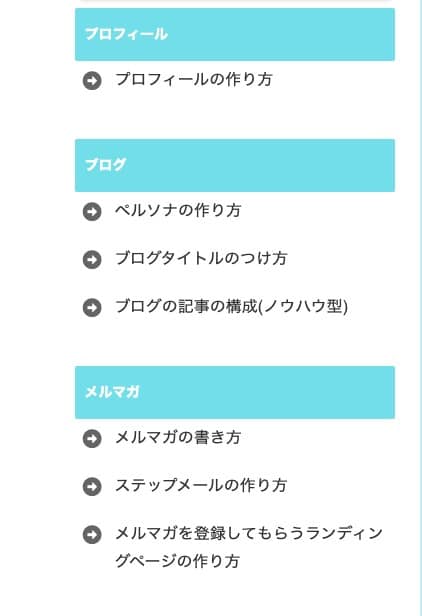Click the light blue プロフィール banner bar
The height and width of the screenshot is (616, 422).
tap(235, 35)
